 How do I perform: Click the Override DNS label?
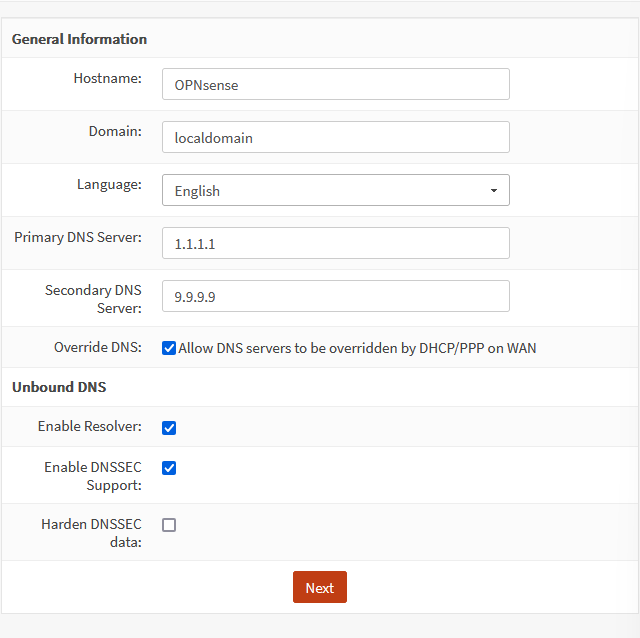pyautogui.click(x=97, y=348)
